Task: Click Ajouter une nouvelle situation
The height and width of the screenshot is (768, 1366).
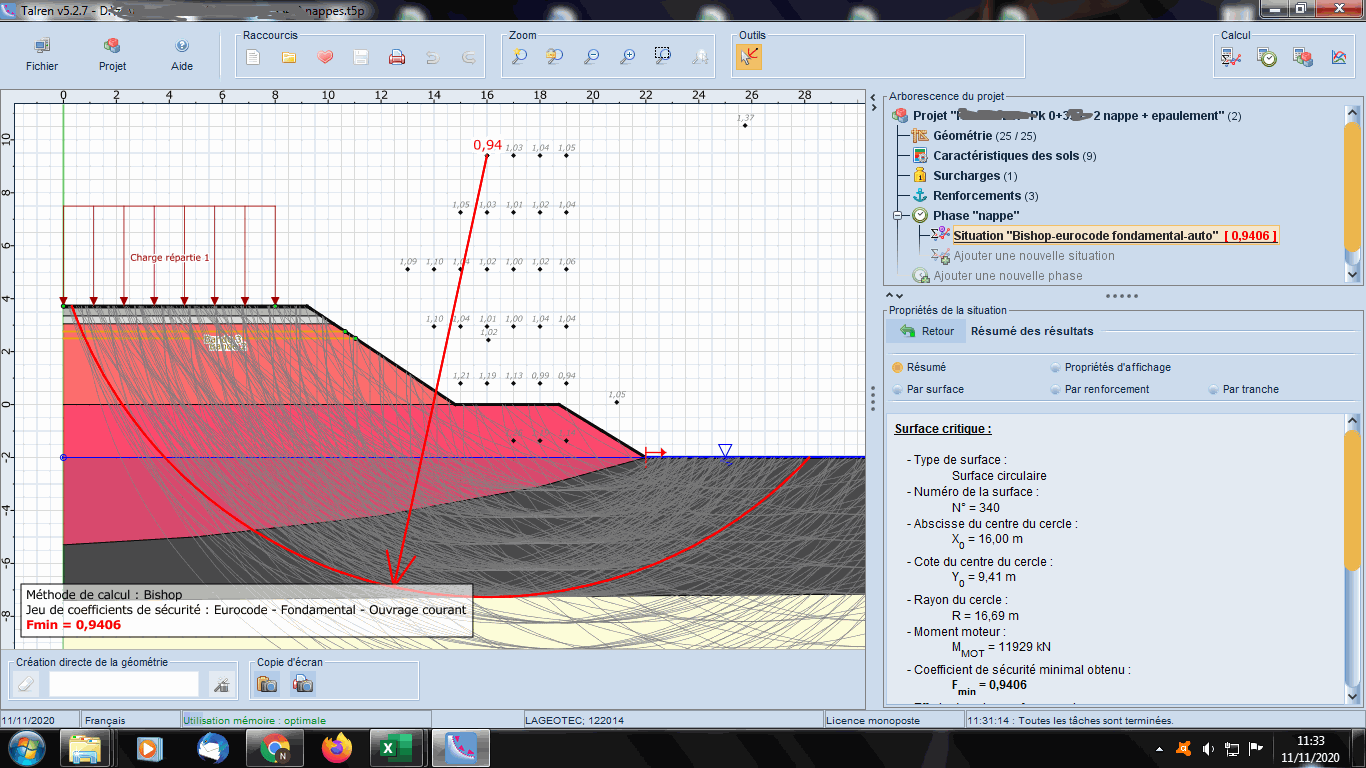Action: click(1034, 256)
